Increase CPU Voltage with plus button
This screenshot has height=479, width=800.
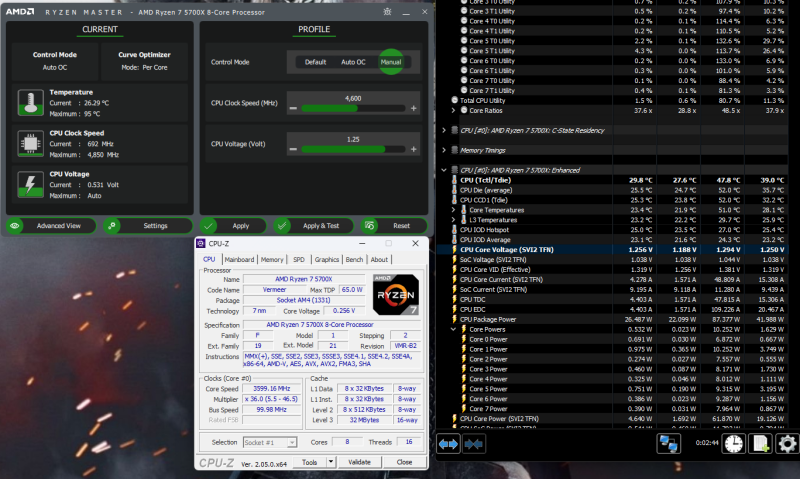pos(413,149)
